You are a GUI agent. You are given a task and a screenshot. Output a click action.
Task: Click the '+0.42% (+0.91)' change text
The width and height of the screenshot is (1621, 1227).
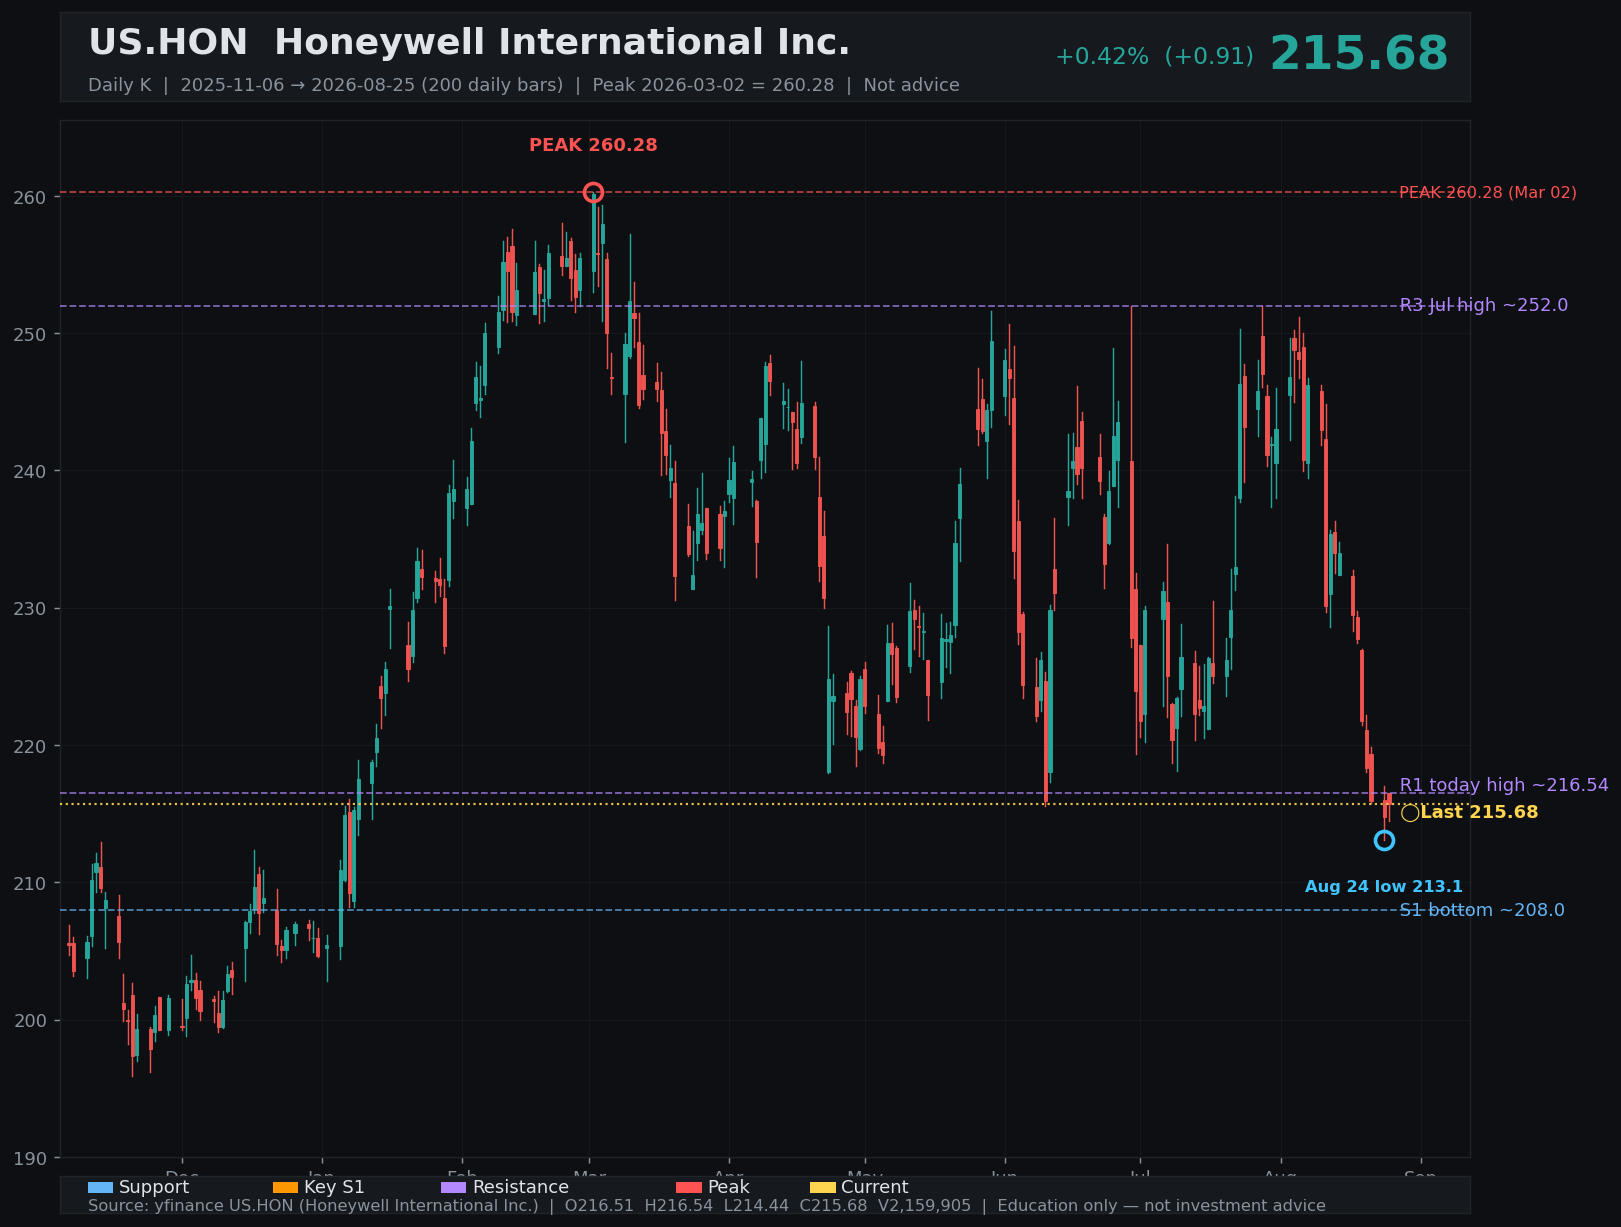click(x=1154, y=57)
